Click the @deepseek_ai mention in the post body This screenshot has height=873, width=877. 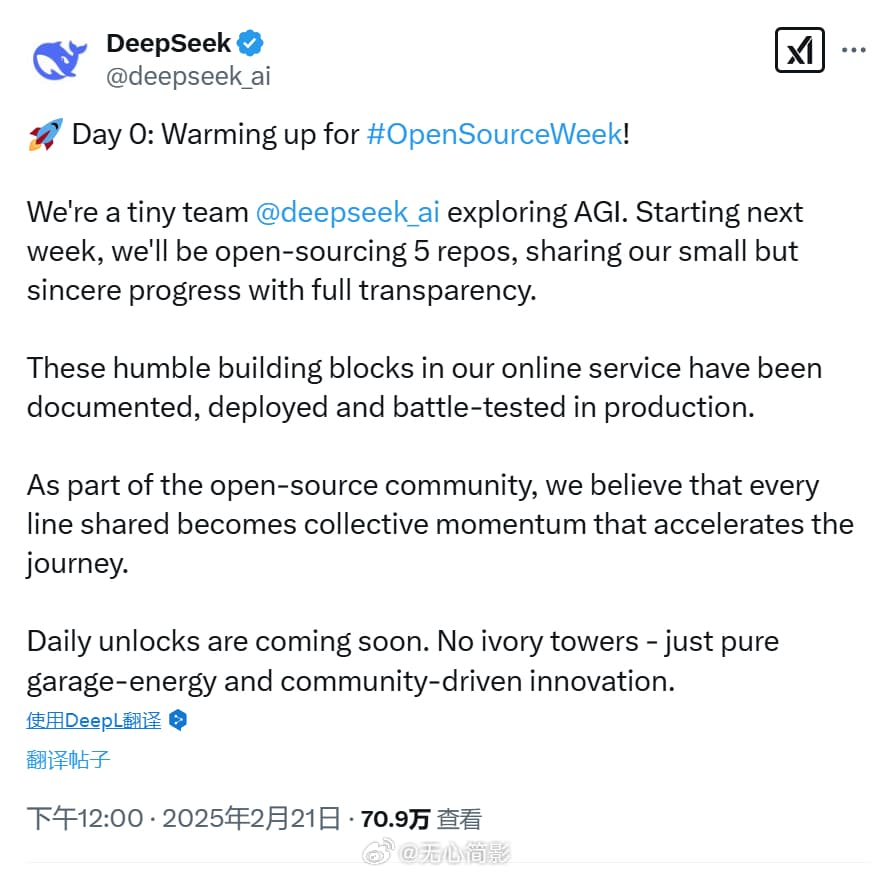coord(347,213)
